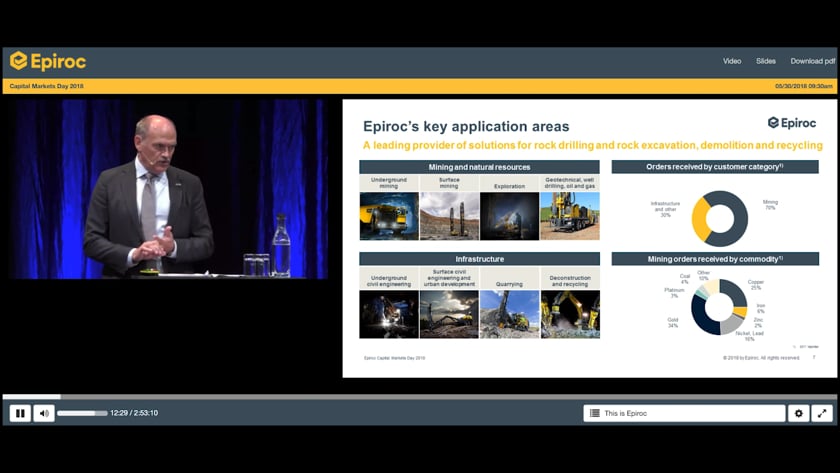Click the Underground mining photo on slide
This screenshot has width=840, height=473.
coord(389,216)
